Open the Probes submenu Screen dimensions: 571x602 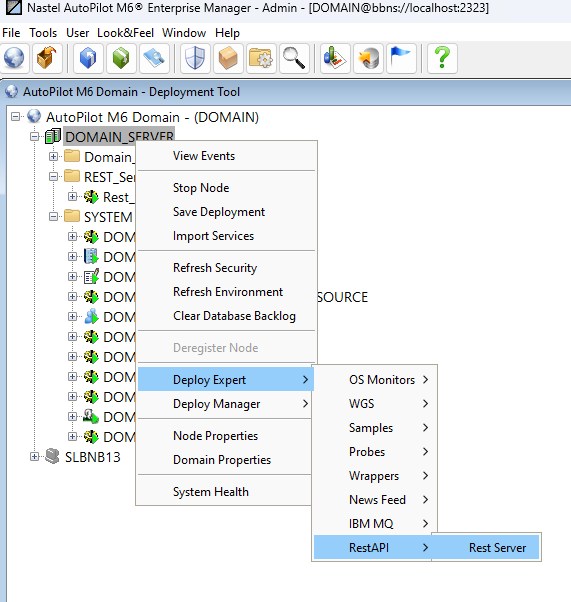point(375,452)
